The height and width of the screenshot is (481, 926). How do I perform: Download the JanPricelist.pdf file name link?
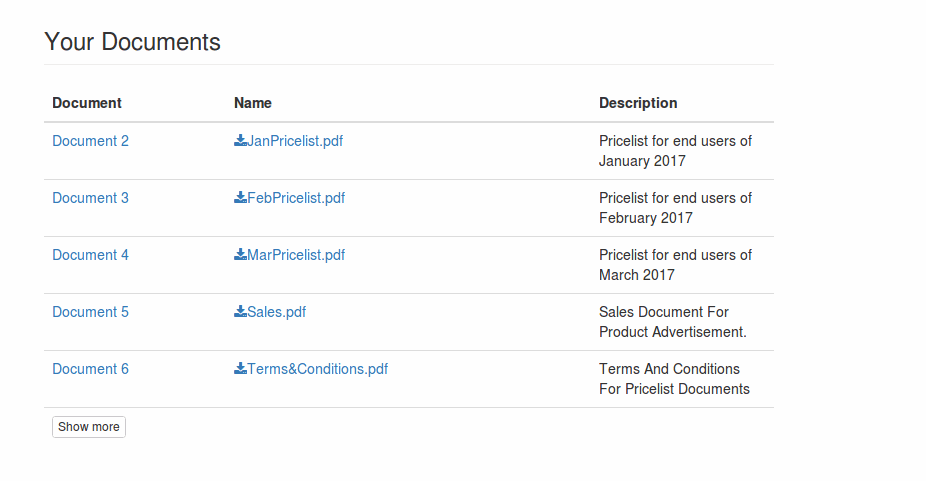point(295,141)
